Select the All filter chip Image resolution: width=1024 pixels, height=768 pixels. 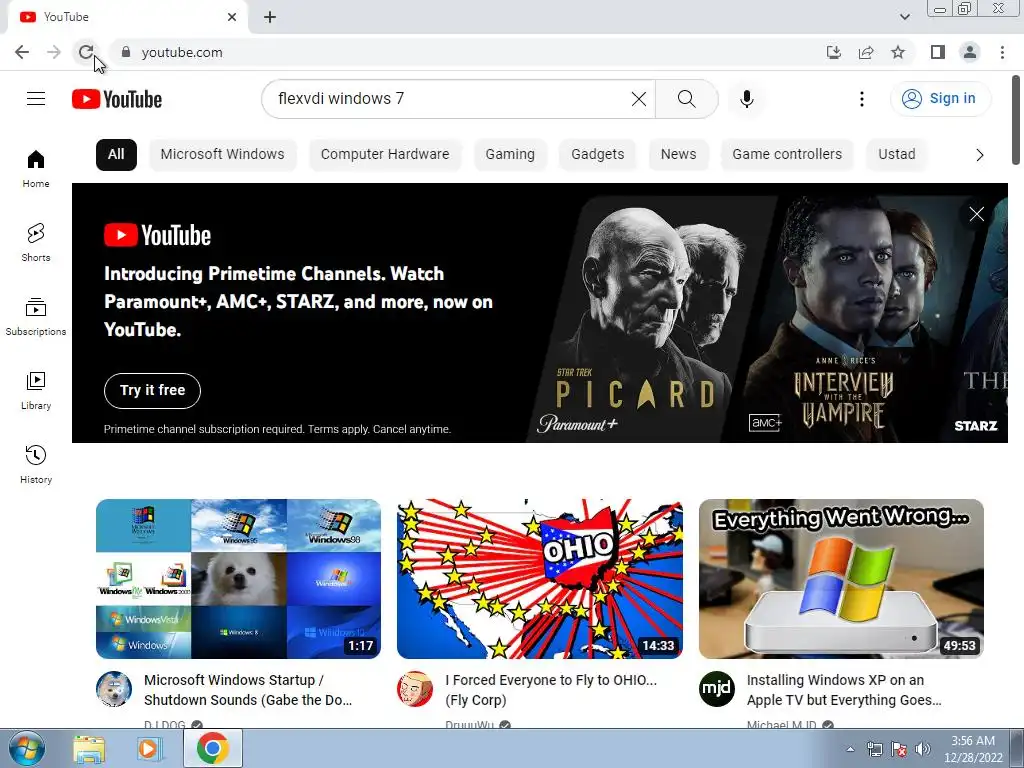(x=116, y=155)
